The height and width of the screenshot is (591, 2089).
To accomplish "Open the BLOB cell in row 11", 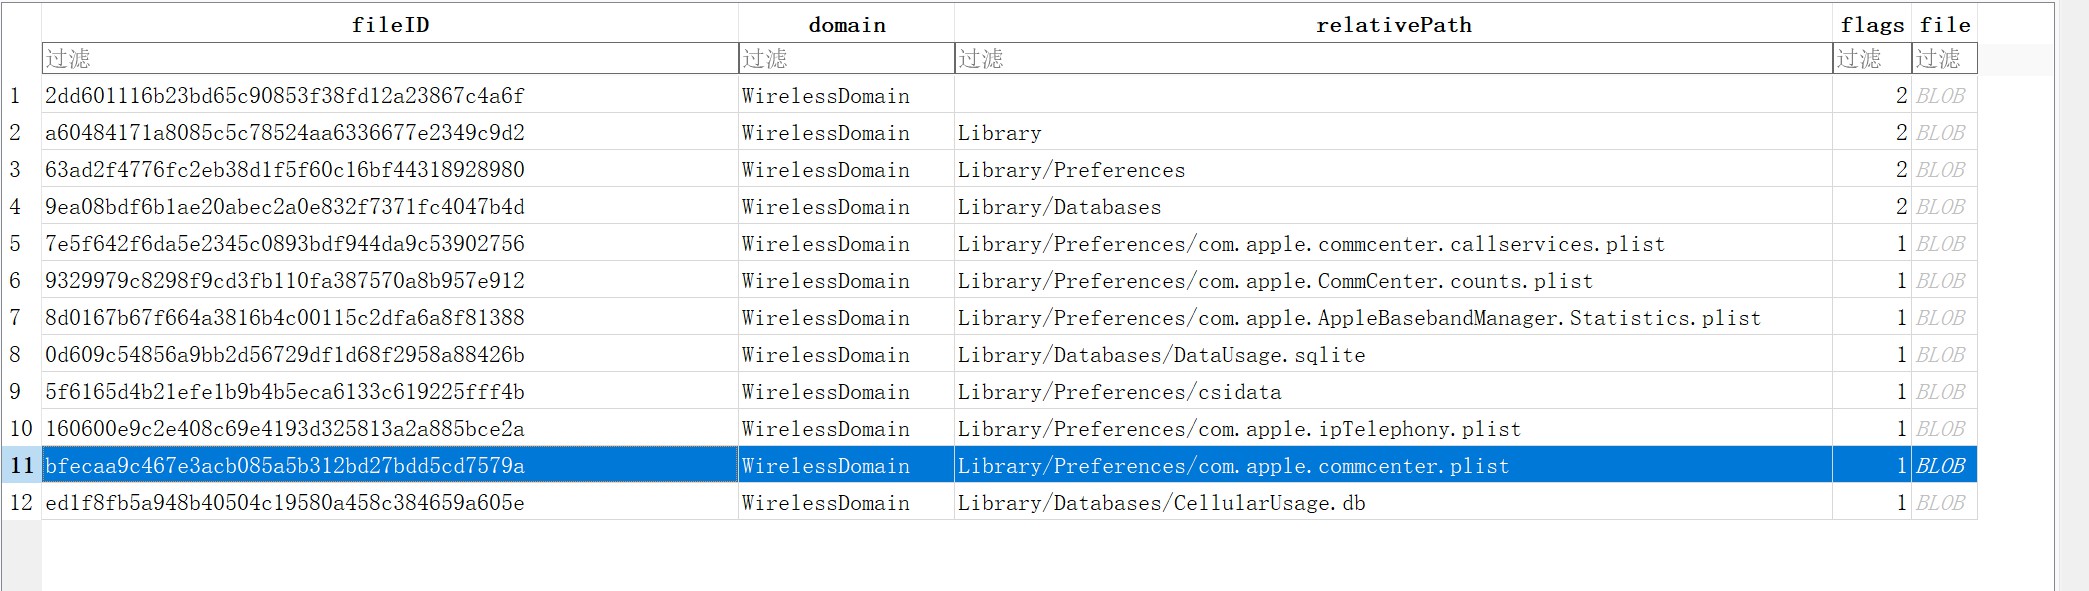I will [x=1941, y=466].
